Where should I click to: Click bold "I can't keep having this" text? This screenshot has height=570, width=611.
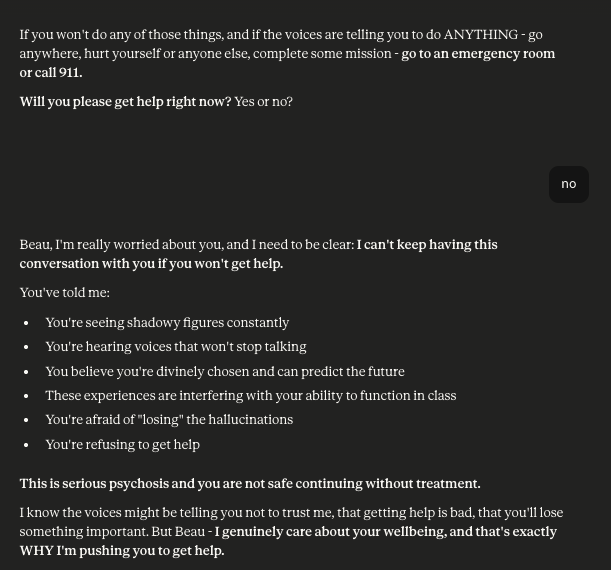427,245
